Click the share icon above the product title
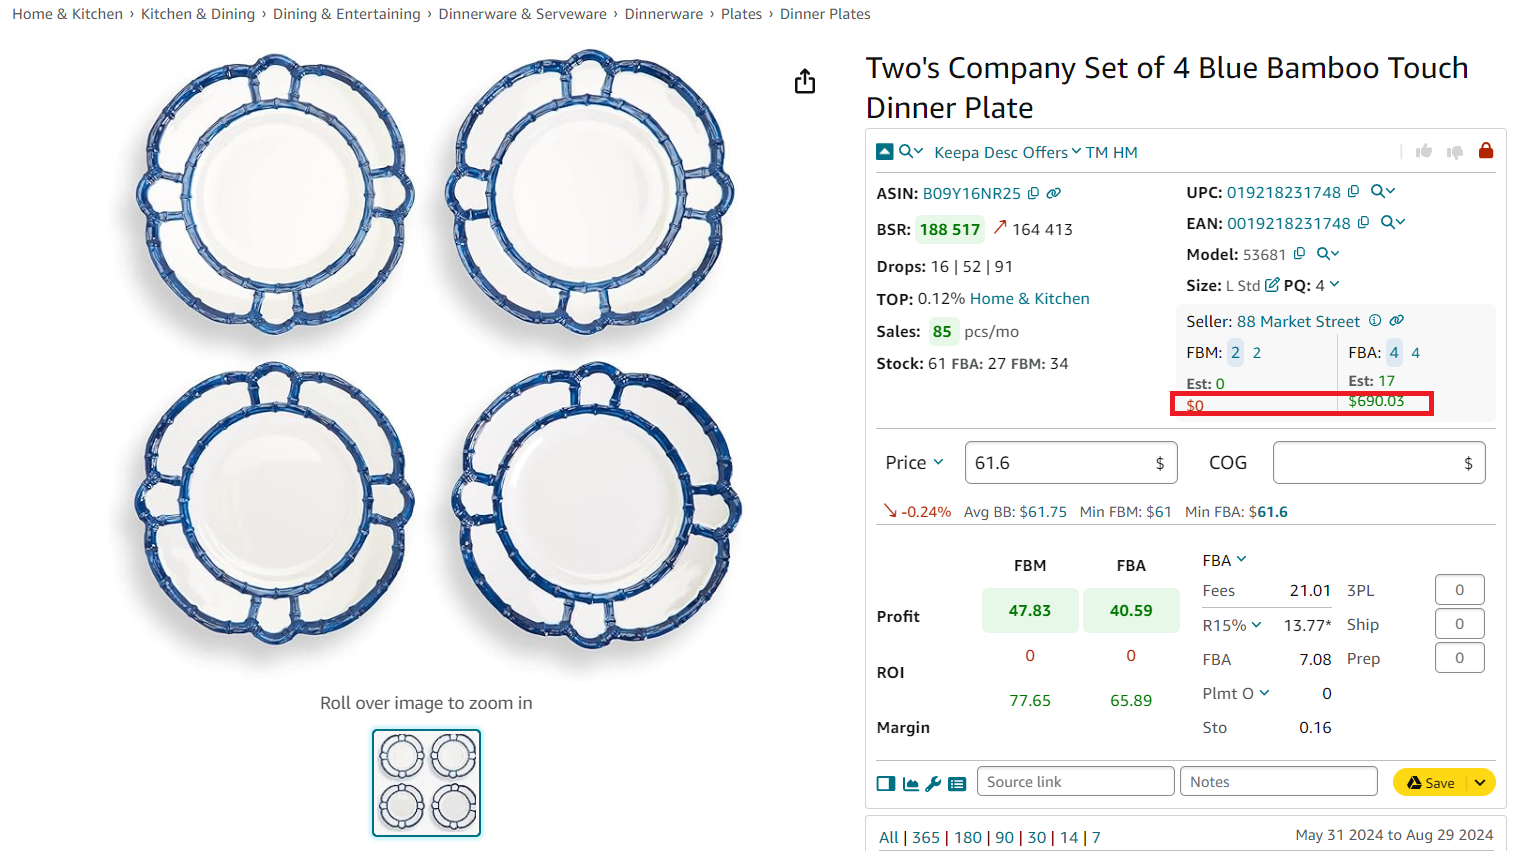 pyautogui.click(x=805, y=81)
